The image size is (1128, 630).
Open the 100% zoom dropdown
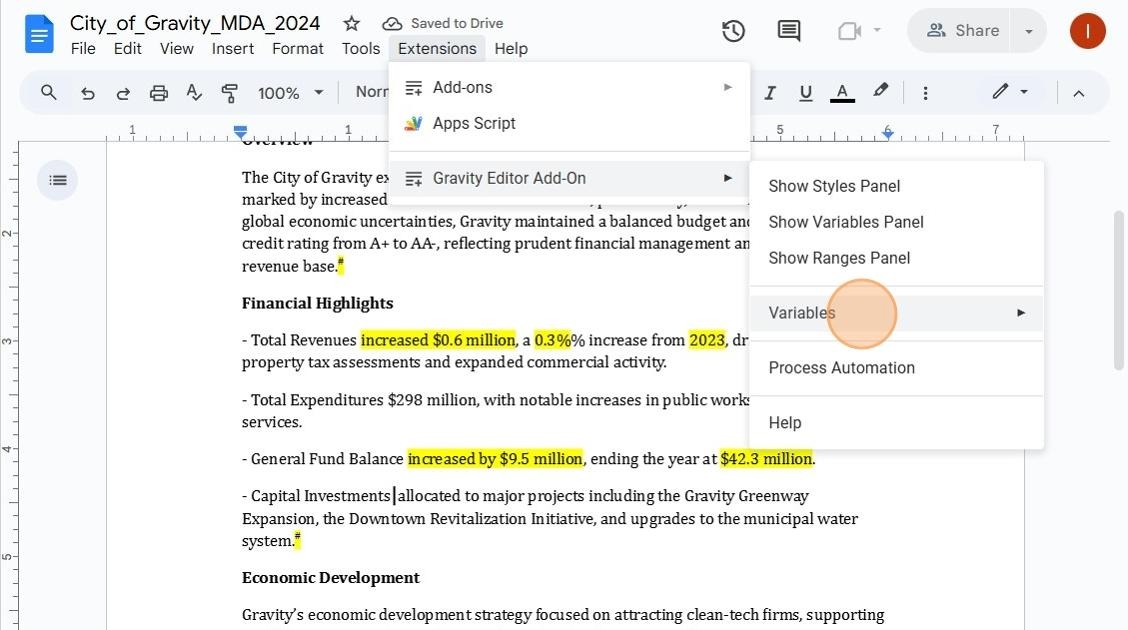click(290, 93)
